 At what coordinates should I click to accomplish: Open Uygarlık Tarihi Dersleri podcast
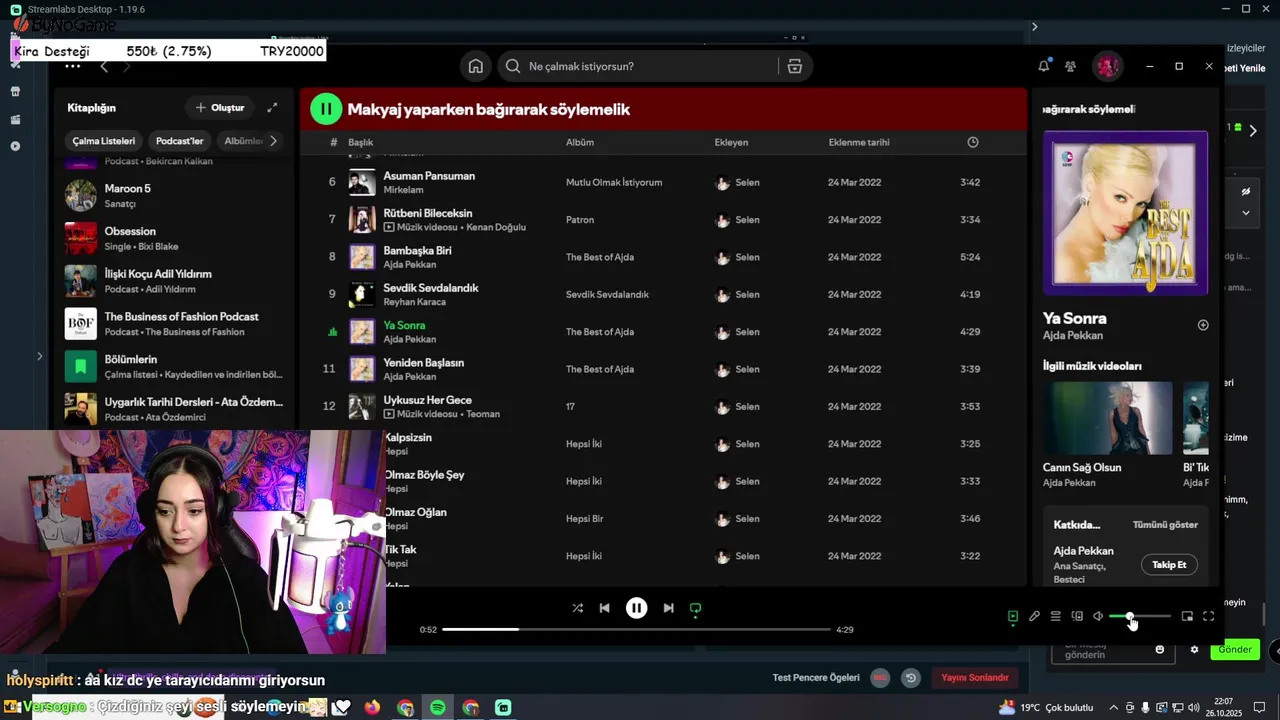click(x=176, y=408)
